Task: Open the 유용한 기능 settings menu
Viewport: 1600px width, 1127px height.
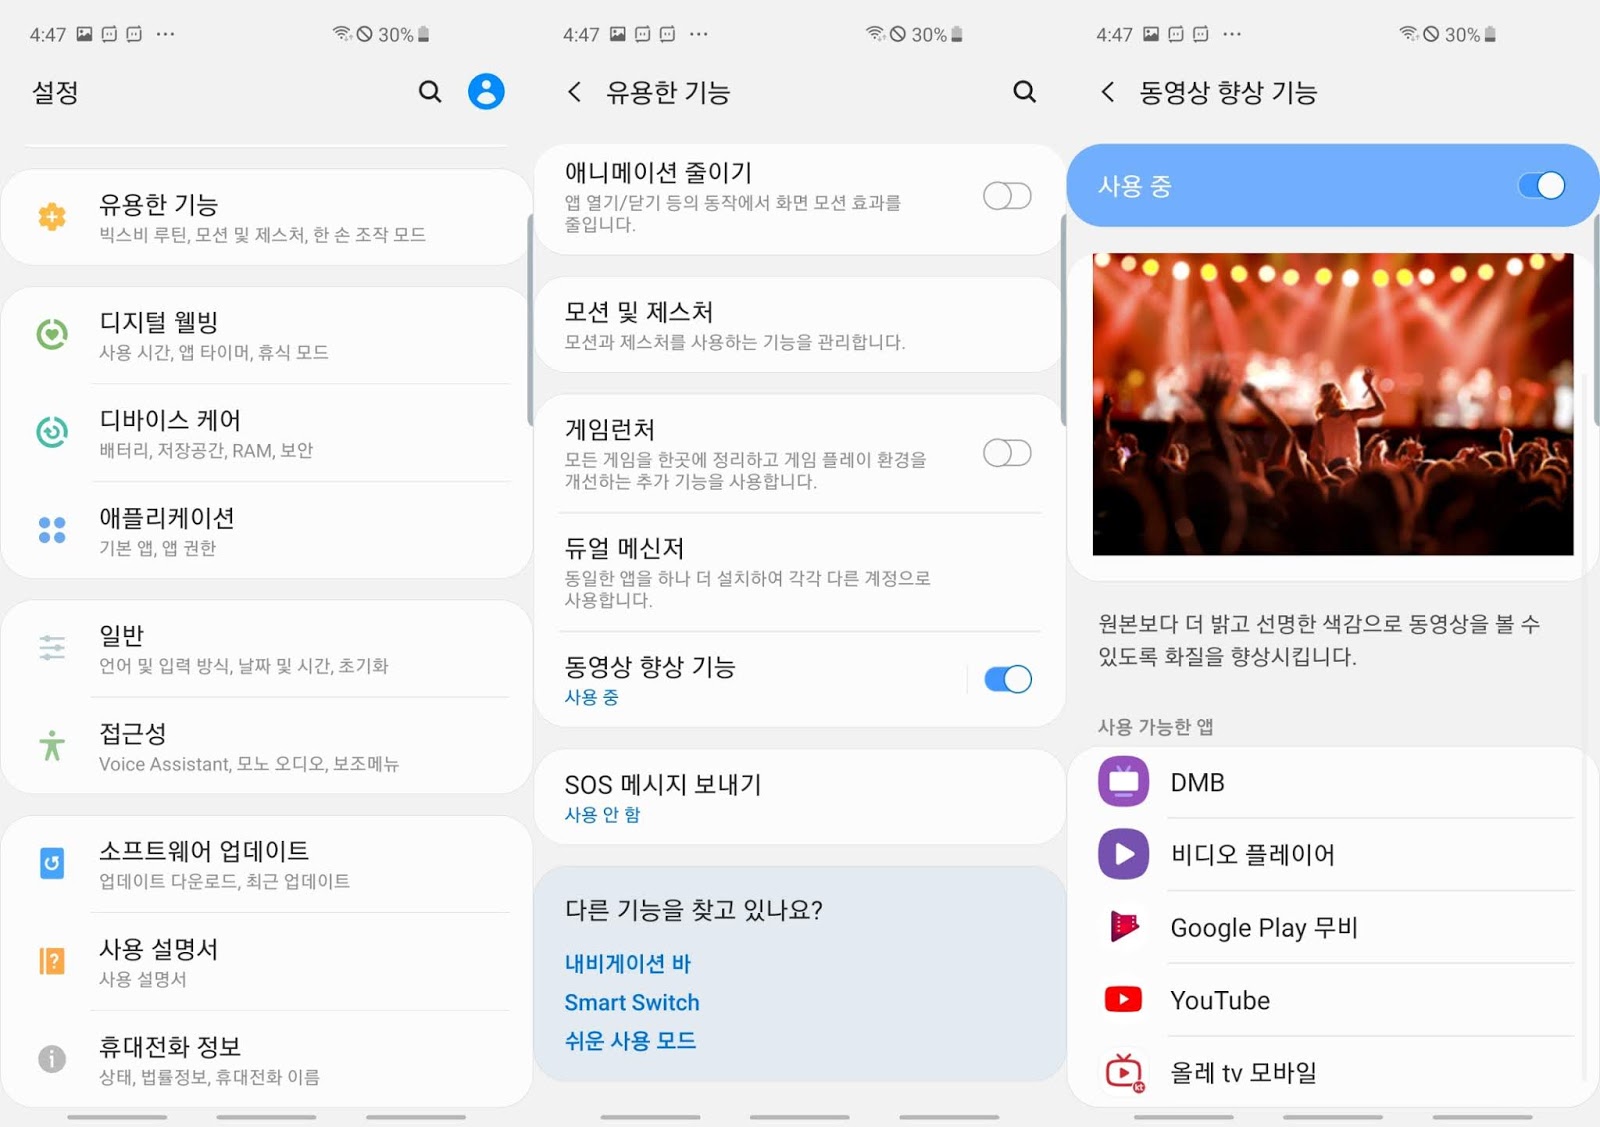Action: tap(266, 217)
